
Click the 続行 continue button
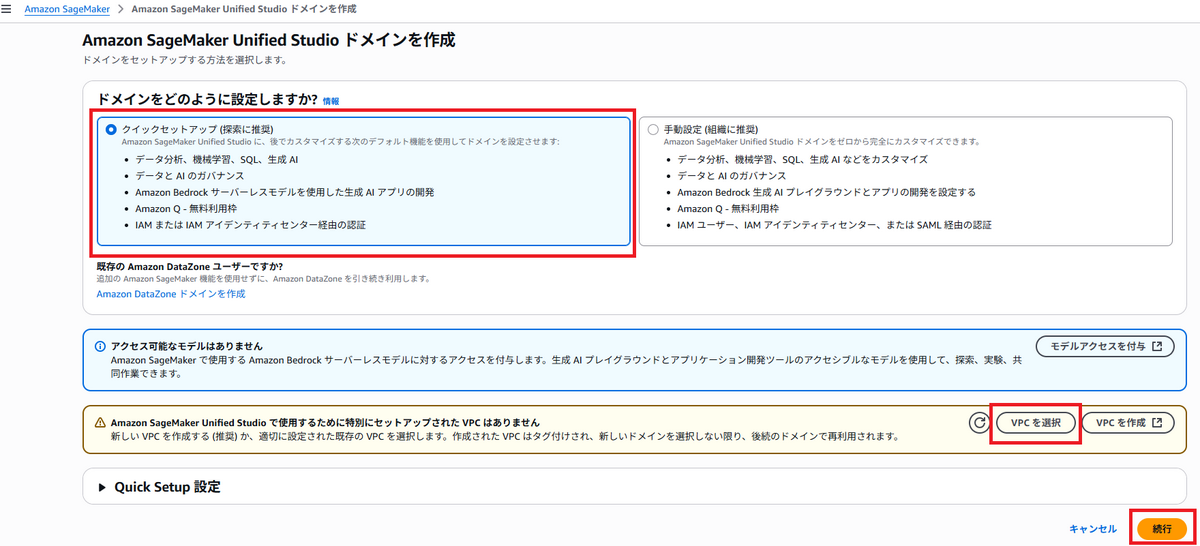1161,528
